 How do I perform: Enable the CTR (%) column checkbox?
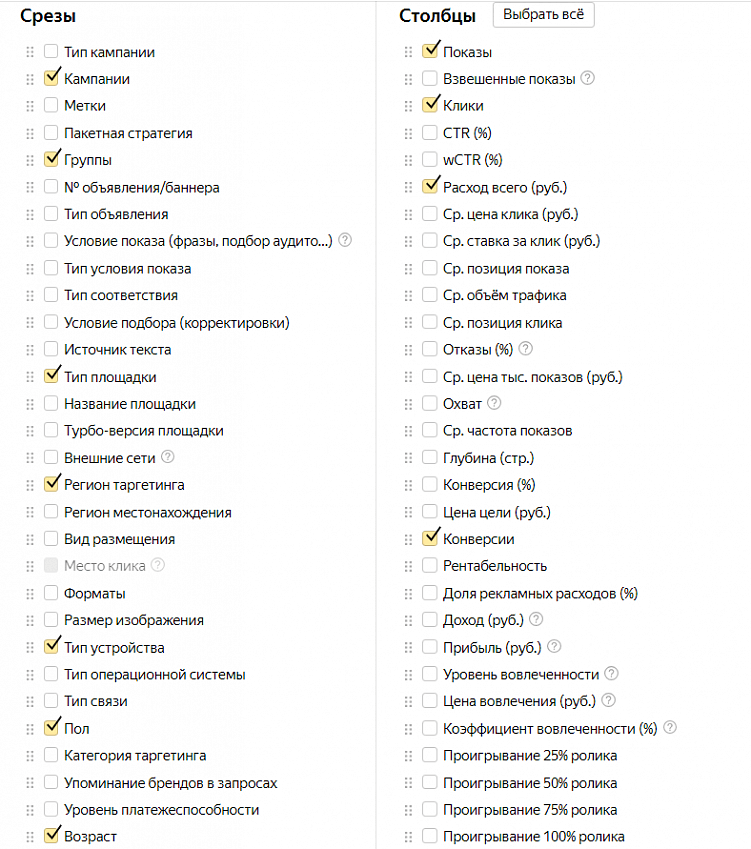click(429, 133)
